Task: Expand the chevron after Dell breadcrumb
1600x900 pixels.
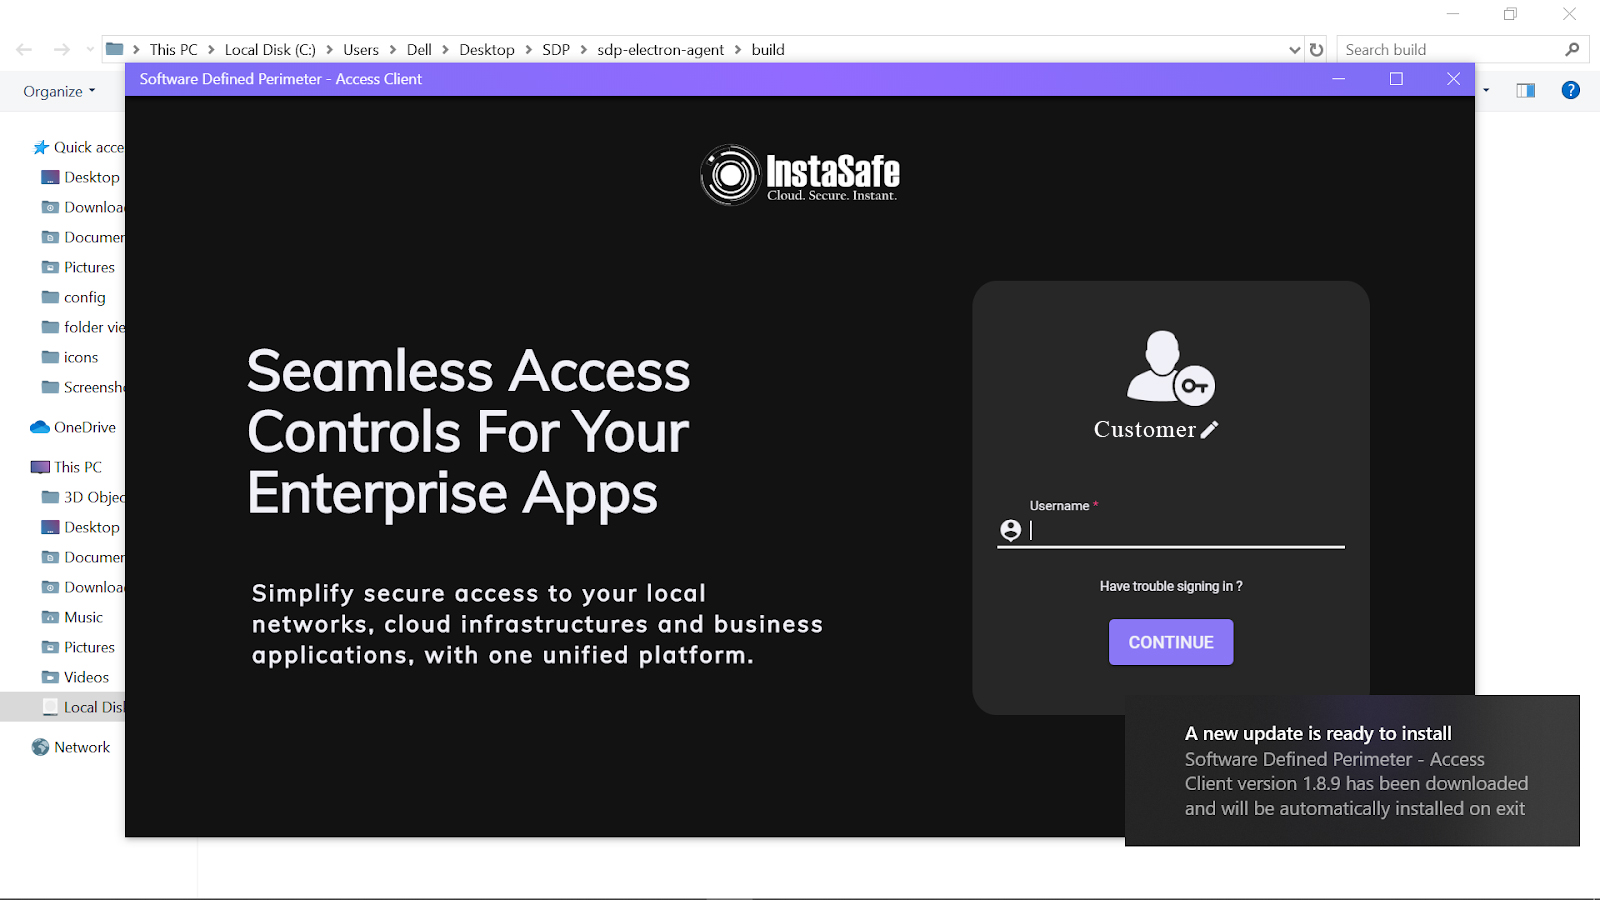Action: click(x=445, y=49)
